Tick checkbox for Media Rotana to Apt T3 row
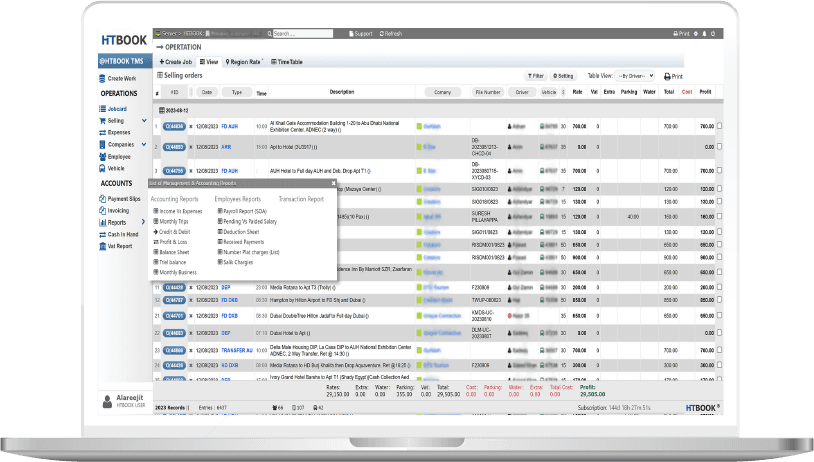The height and width of the screenshot is (462, 814). [x=720, y=287]
